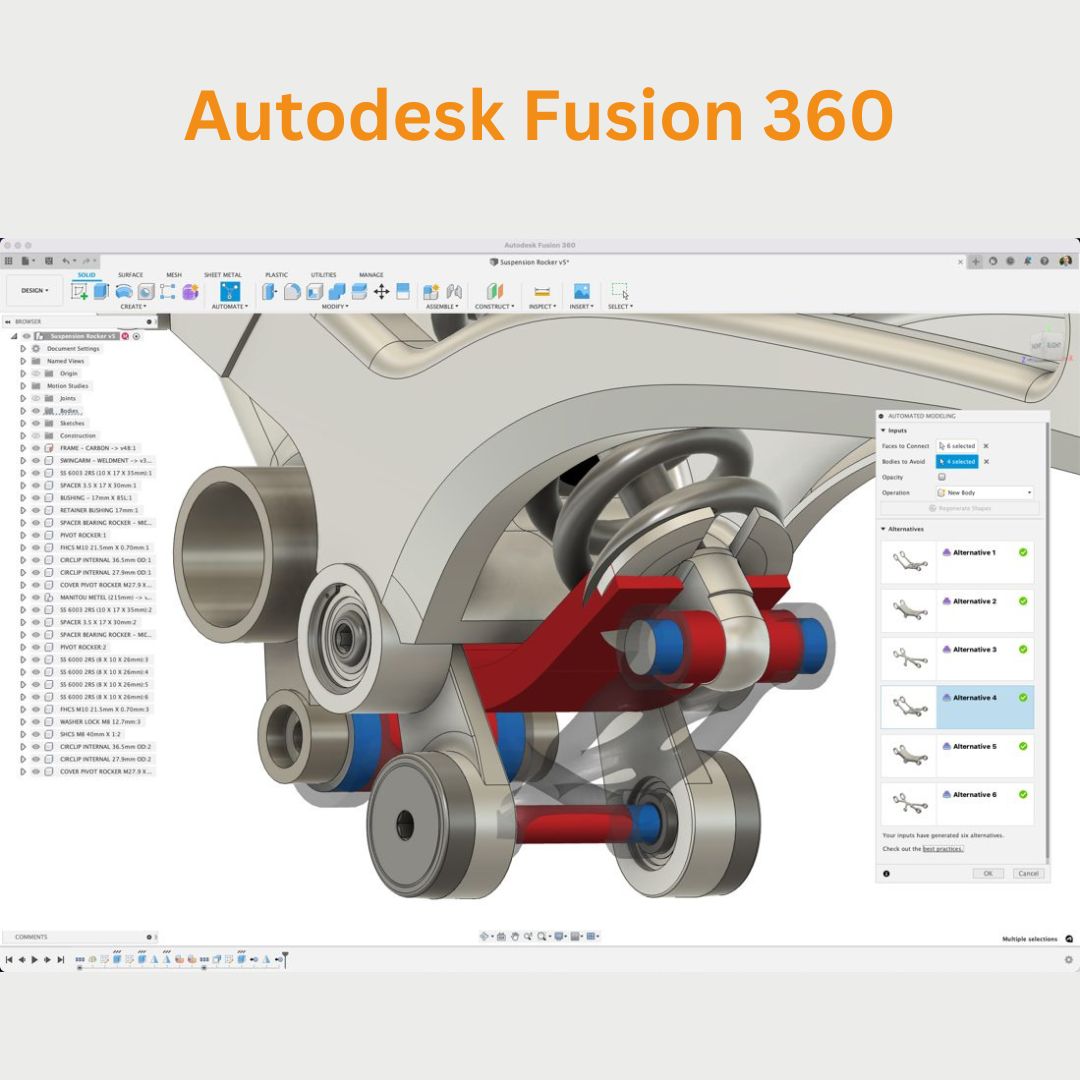Toggle visibility of WASHER LOCK M8 component
This screenshot has height=1080, width=1080.
click(x=36, y=722)
